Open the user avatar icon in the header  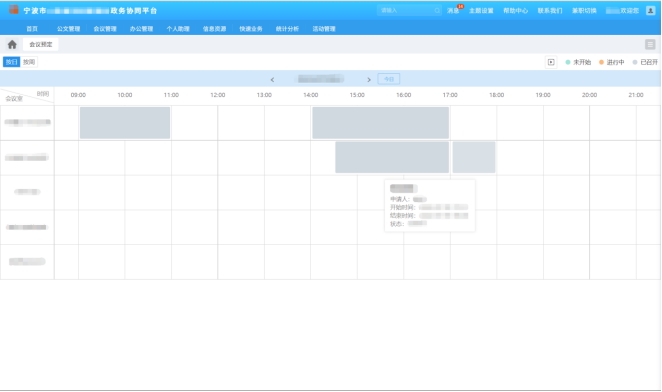pyautogui.click(x=650, y=11)
